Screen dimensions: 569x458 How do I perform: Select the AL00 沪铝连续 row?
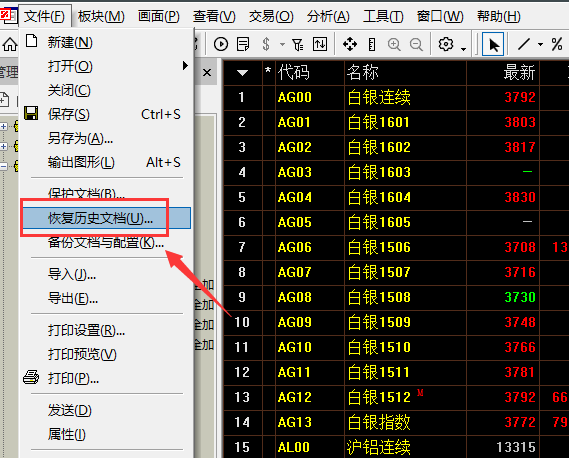pyautogui.click(x=396, y=447)
